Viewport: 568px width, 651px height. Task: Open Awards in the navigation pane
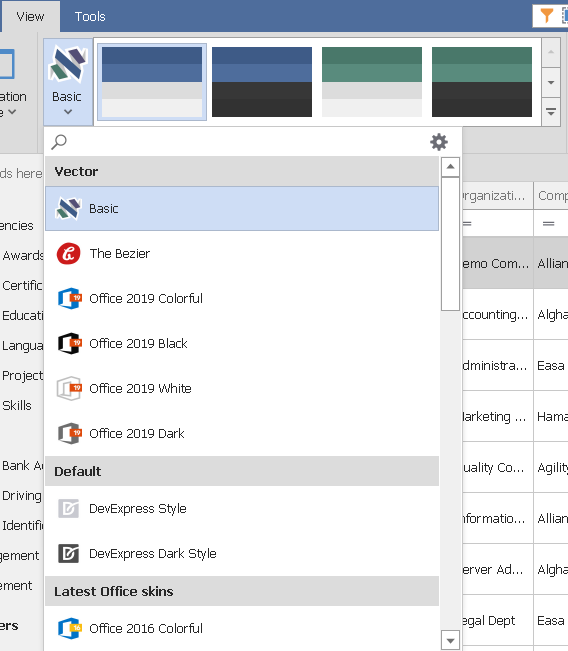click(22, 255)
